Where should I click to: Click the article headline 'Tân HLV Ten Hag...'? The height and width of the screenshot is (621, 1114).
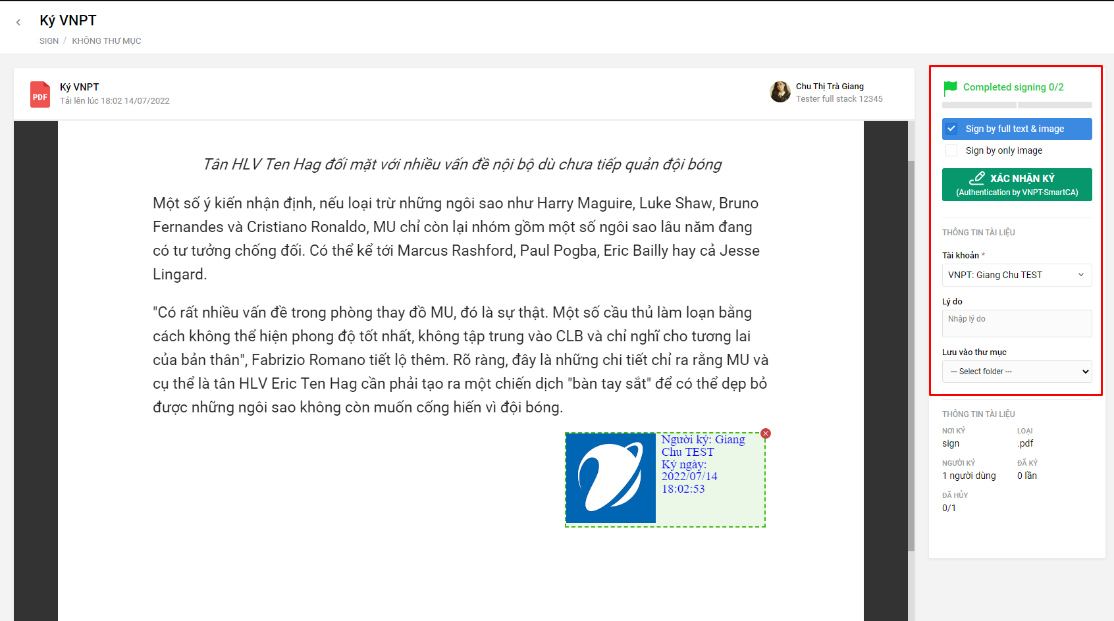click(x=462, y=165)
